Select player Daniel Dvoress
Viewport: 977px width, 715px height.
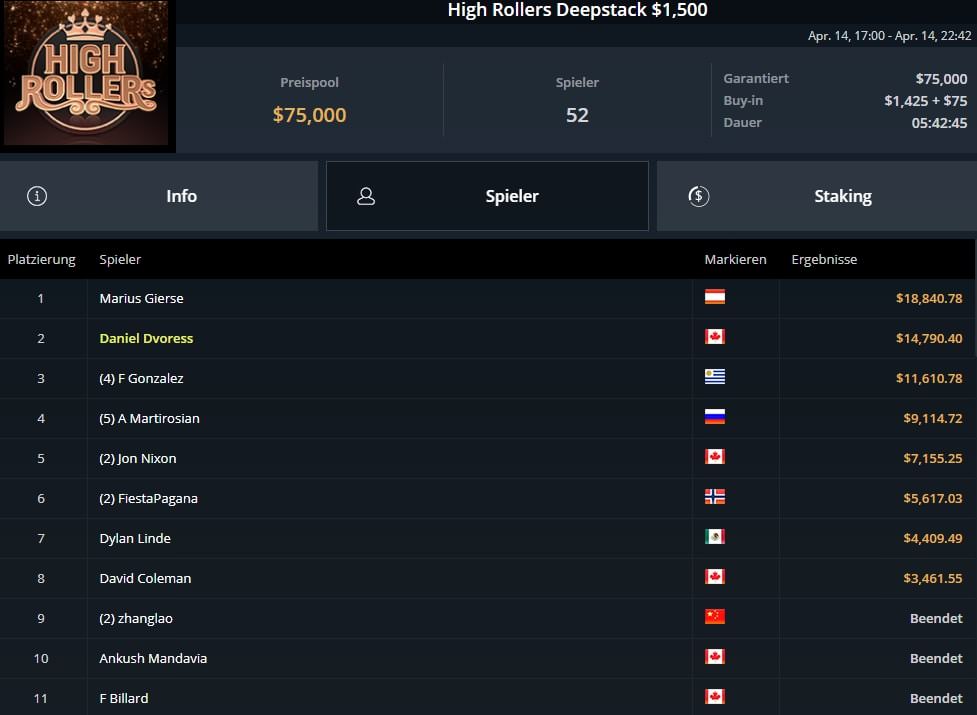tap(146, 338)
